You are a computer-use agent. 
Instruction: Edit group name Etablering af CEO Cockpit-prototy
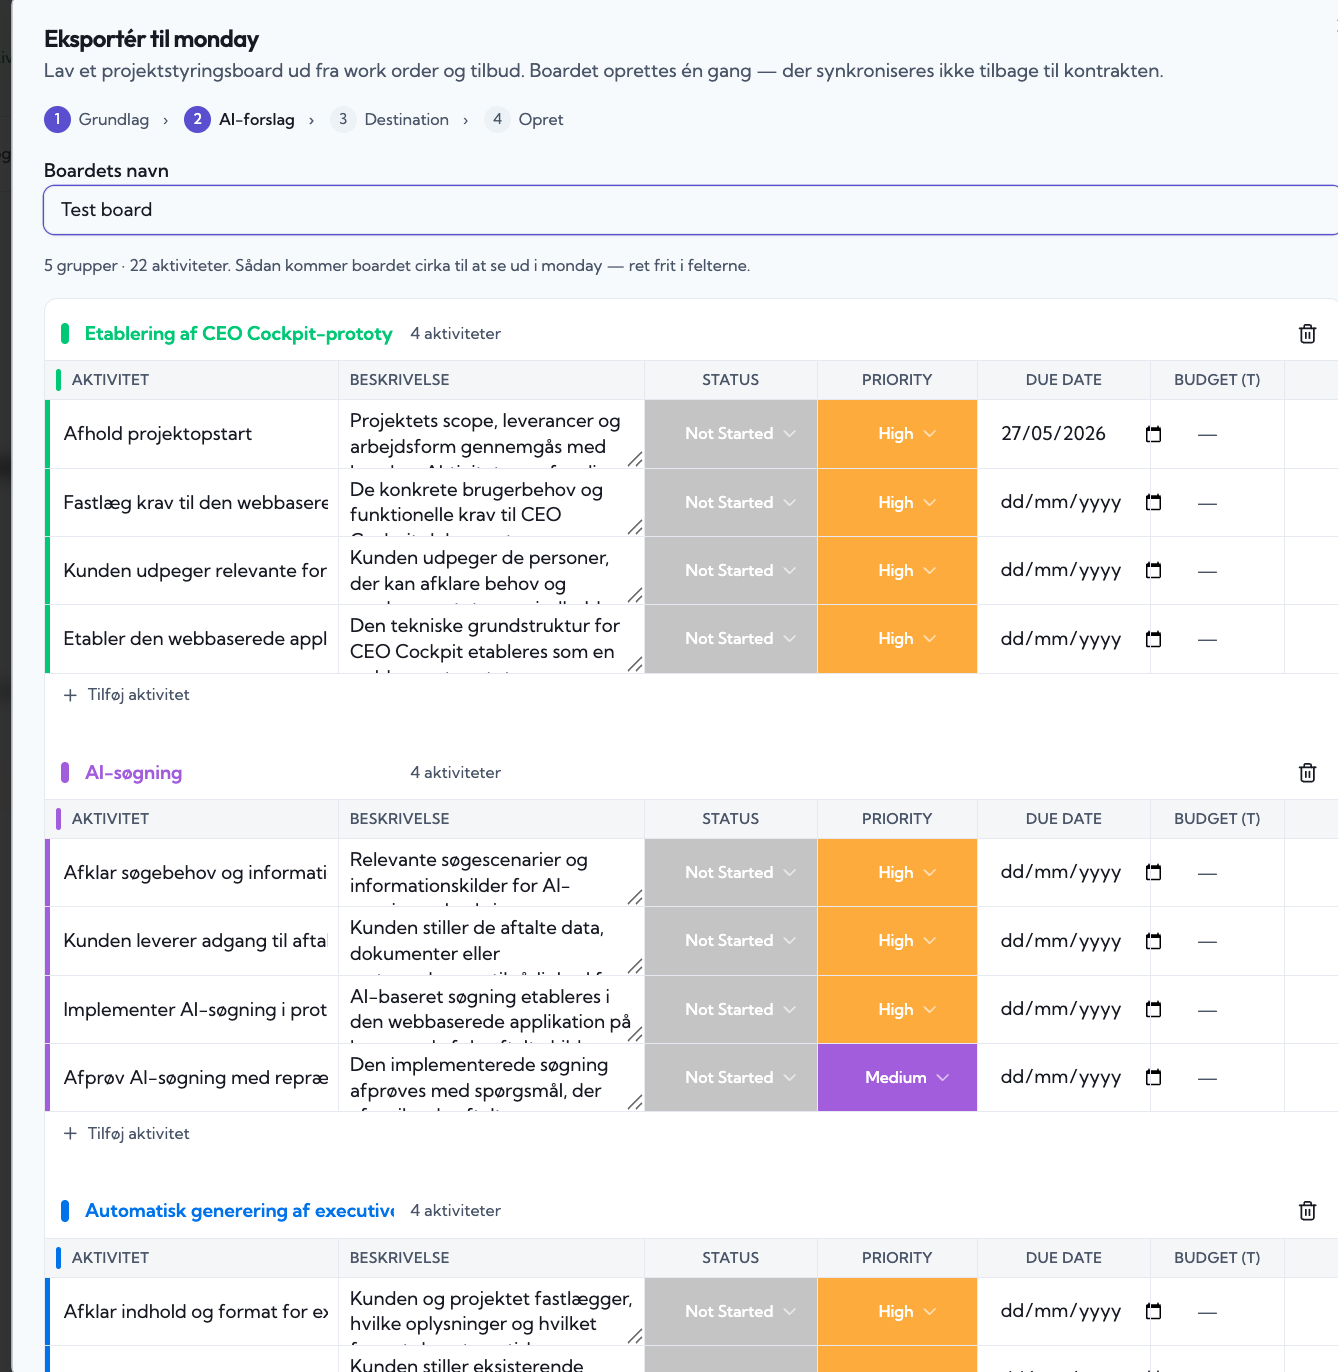[238, 334]
